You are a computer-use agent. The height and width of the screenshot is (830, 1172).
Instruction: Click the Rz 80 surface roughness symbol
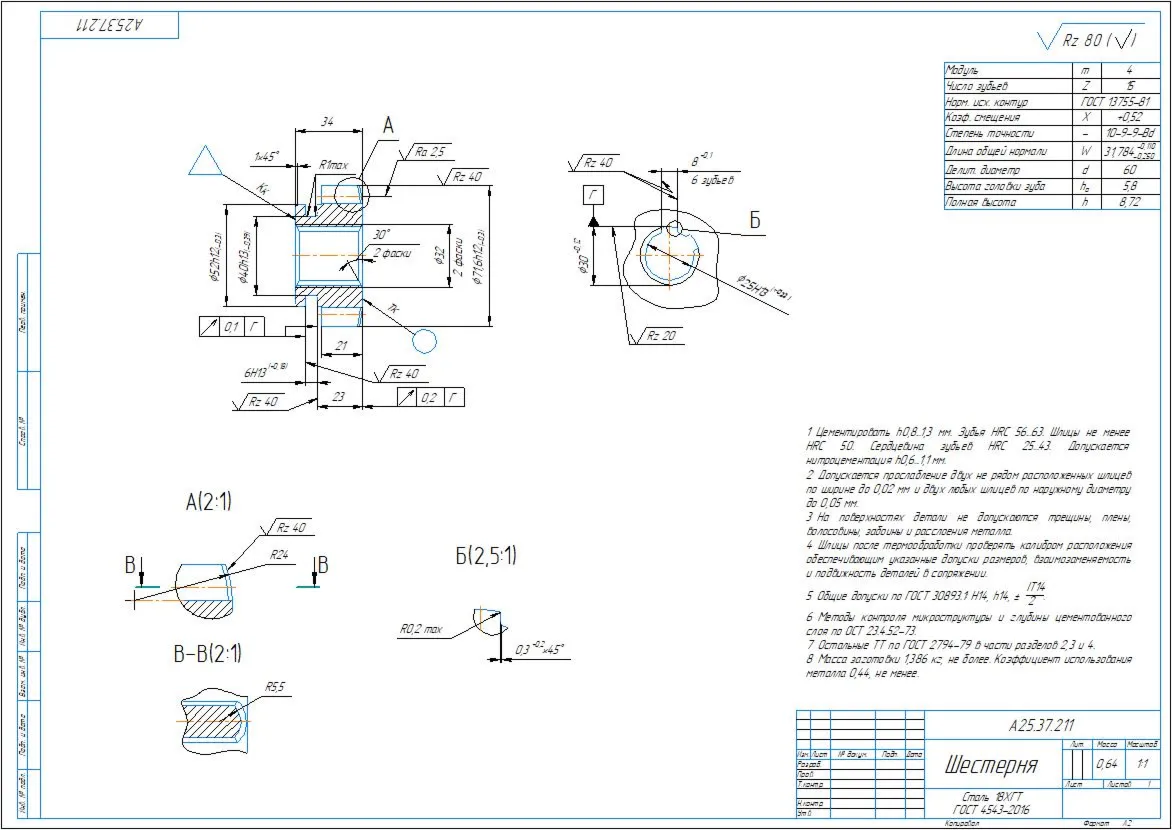coord(1091,40)
